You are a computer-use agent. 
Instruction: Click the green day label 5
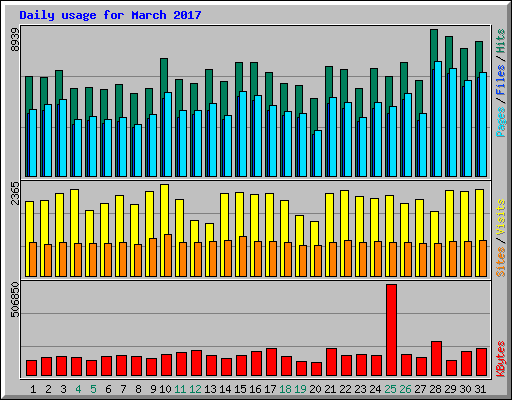[93, 389]
